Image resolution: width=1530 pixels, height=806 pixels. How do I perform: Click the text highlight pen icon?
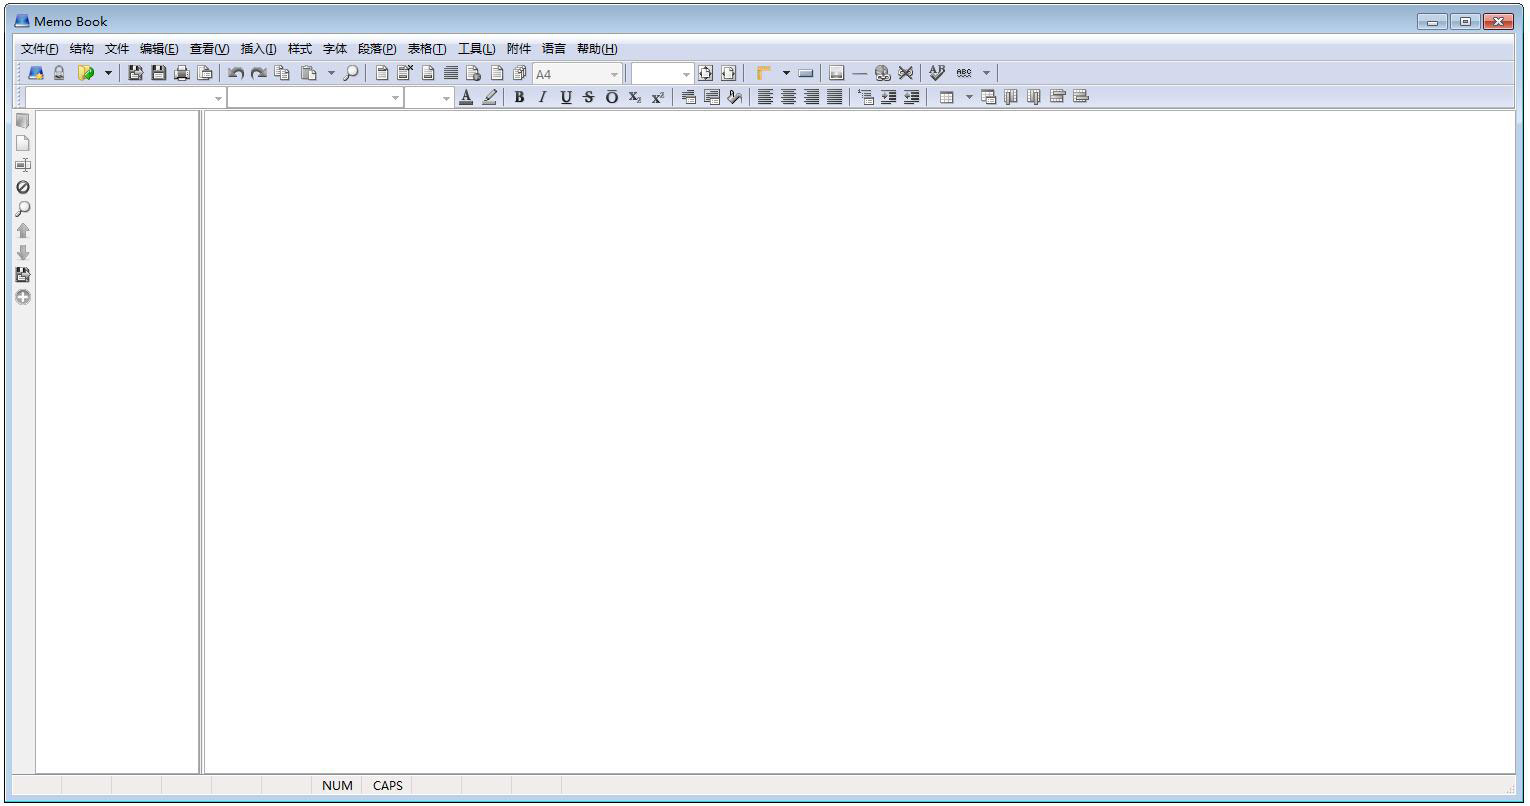click(x=489, y=97)
